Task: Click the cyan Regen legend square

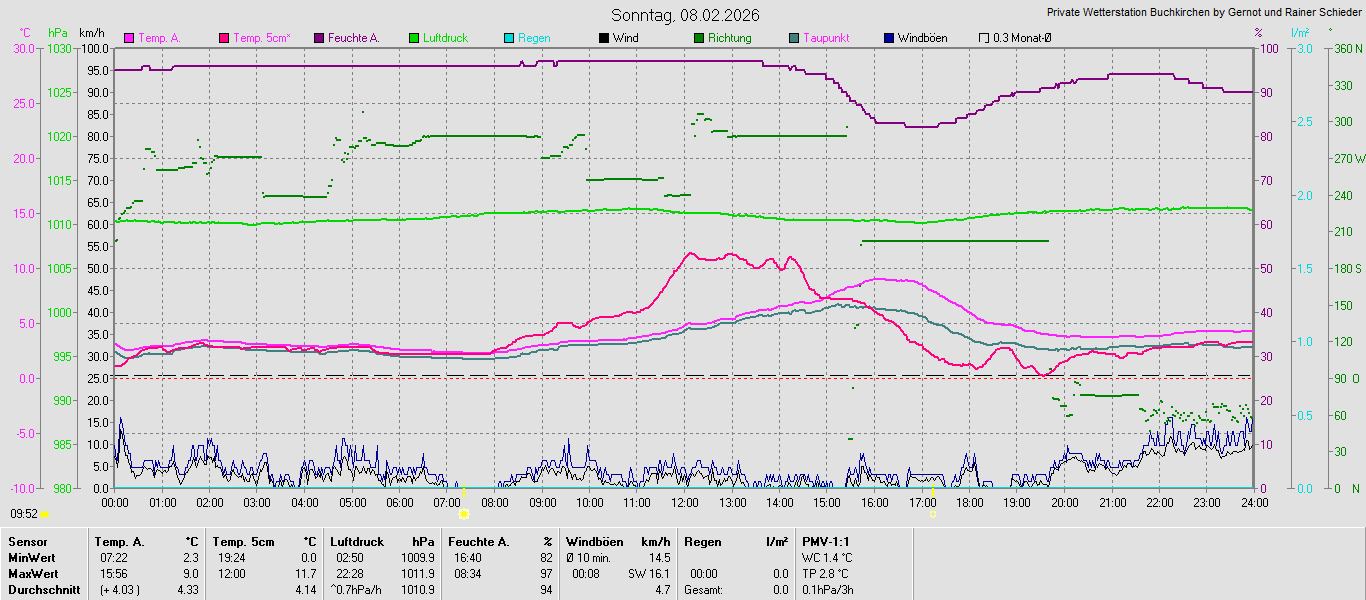Action: (509, 38)
